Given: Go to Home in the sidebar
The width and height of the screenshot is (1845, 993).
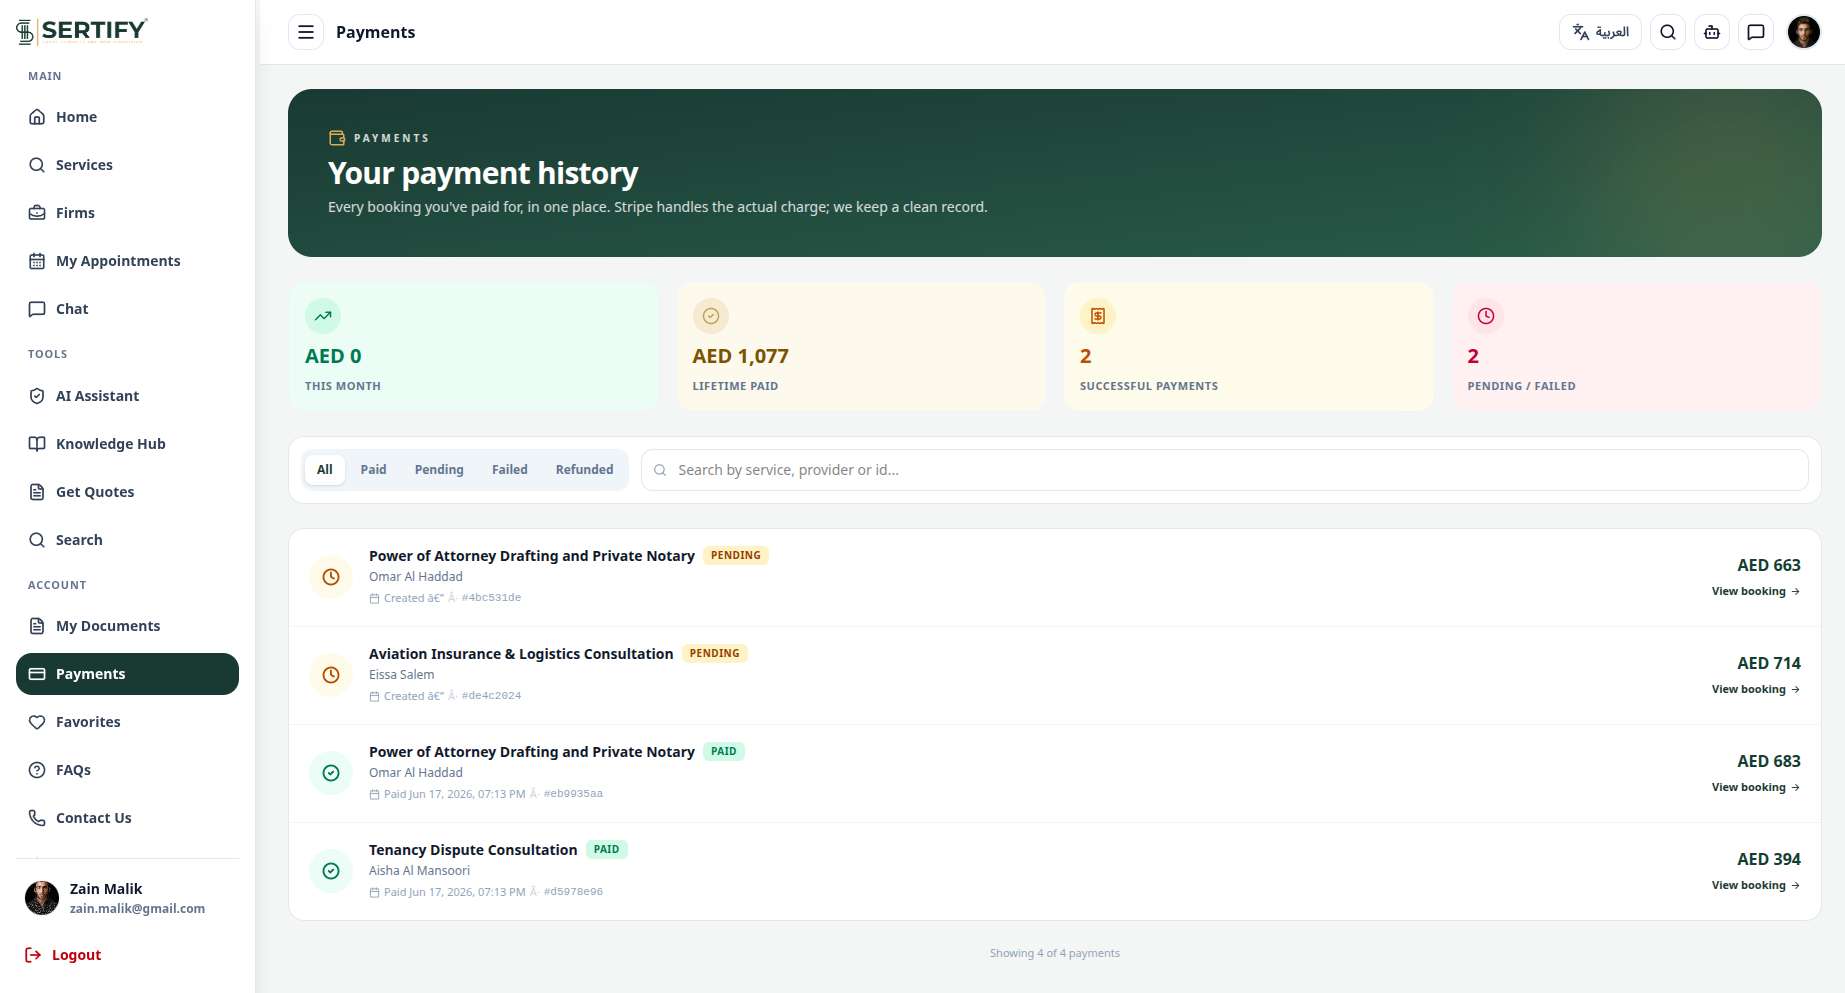Looking at the screenshot, I should coord(127,117).
